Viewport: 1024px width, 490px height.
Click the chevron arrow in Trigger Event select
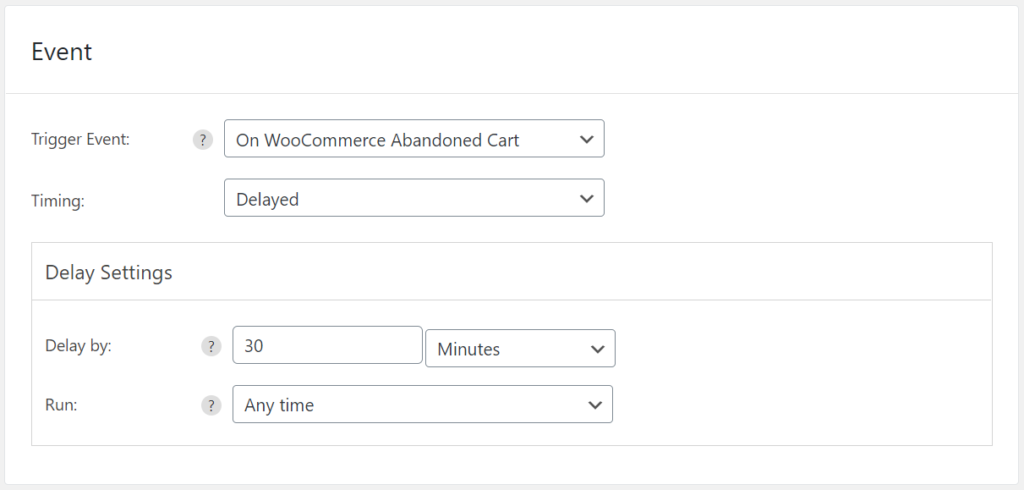pos(586,139)
